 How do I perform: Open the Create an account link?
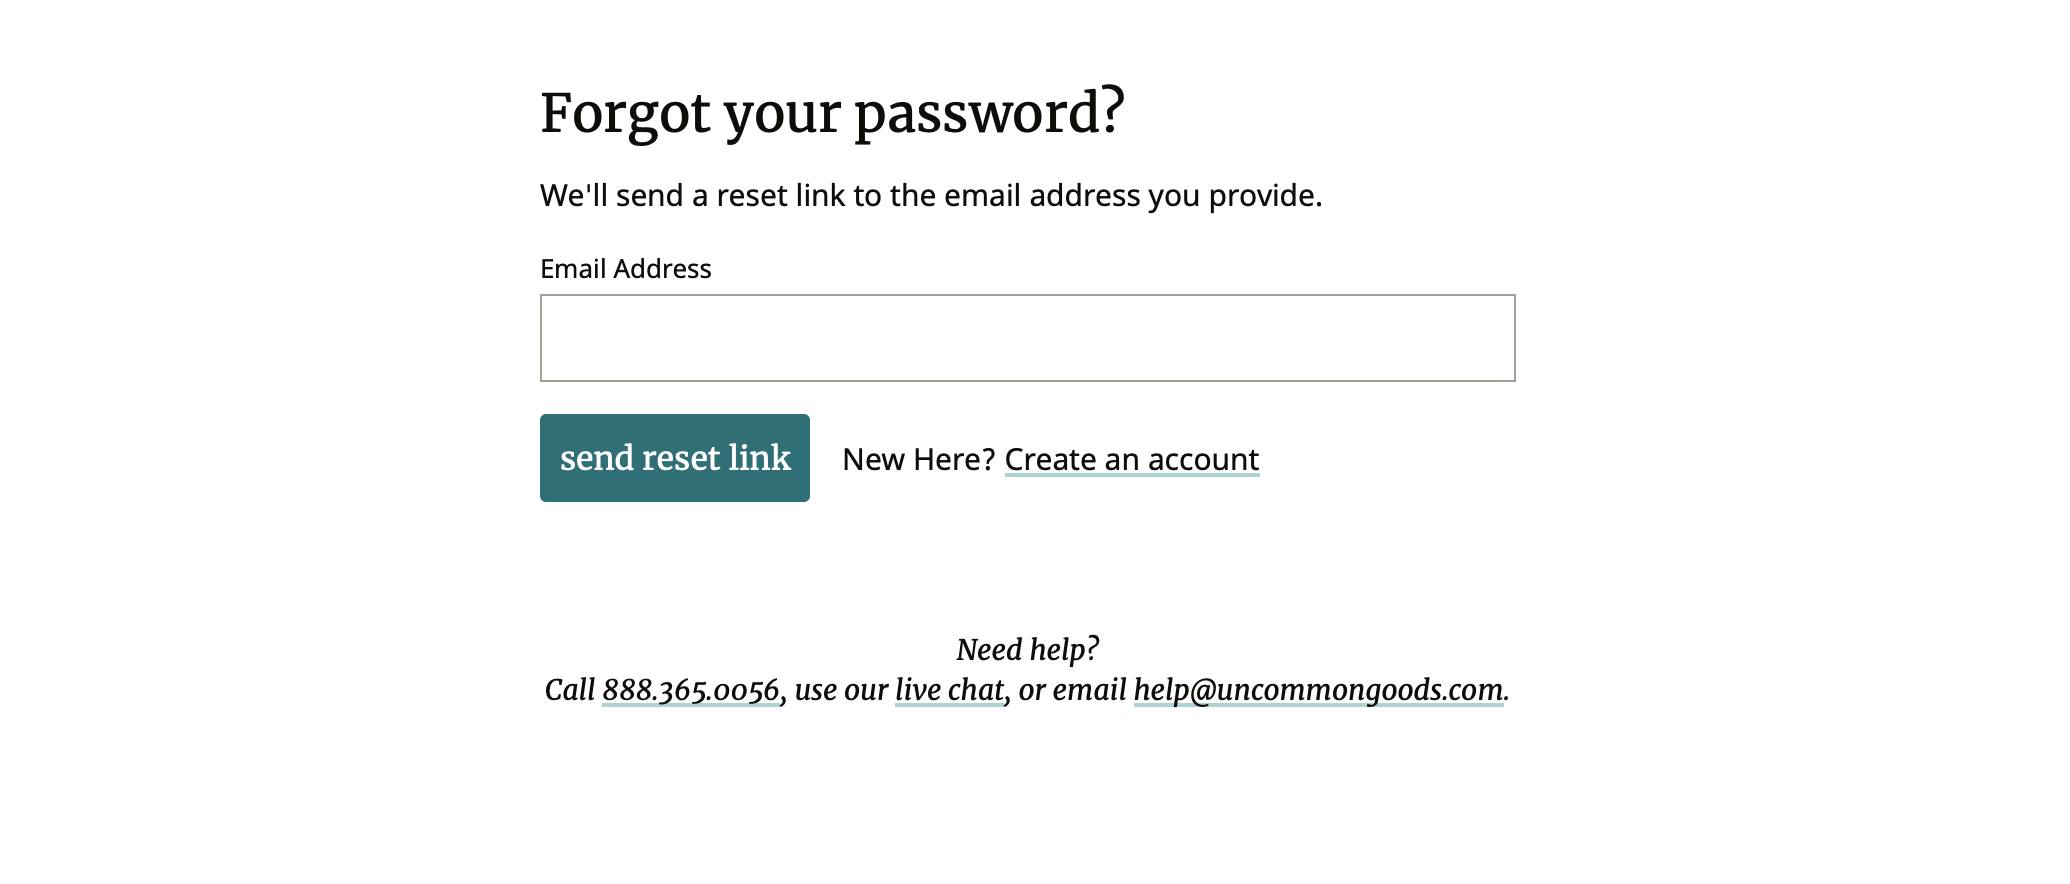(1131, 459)
